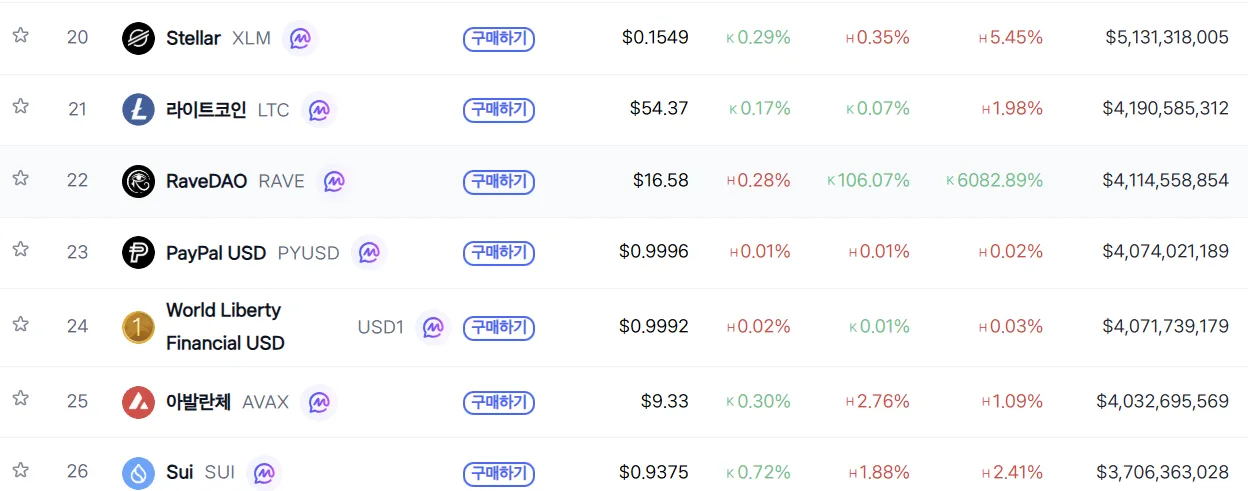Open the community chat icon beside XLM

pyautogui.click(x=300, y=38)
